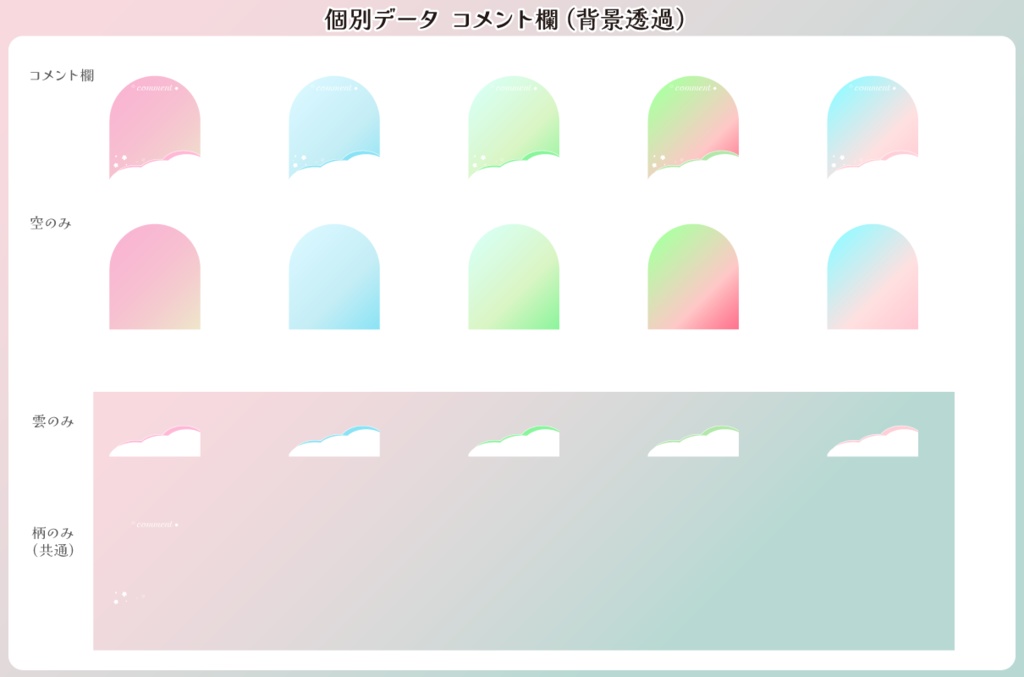The image size is (1024, 677).
Task: Click the small white dot decorations pattern
Action: tap(122, 597)
